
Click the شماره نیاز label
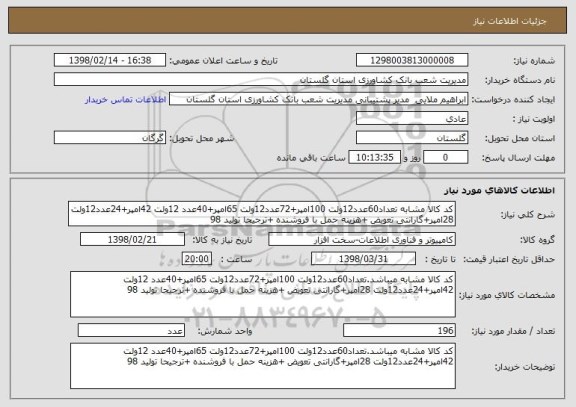534,61
